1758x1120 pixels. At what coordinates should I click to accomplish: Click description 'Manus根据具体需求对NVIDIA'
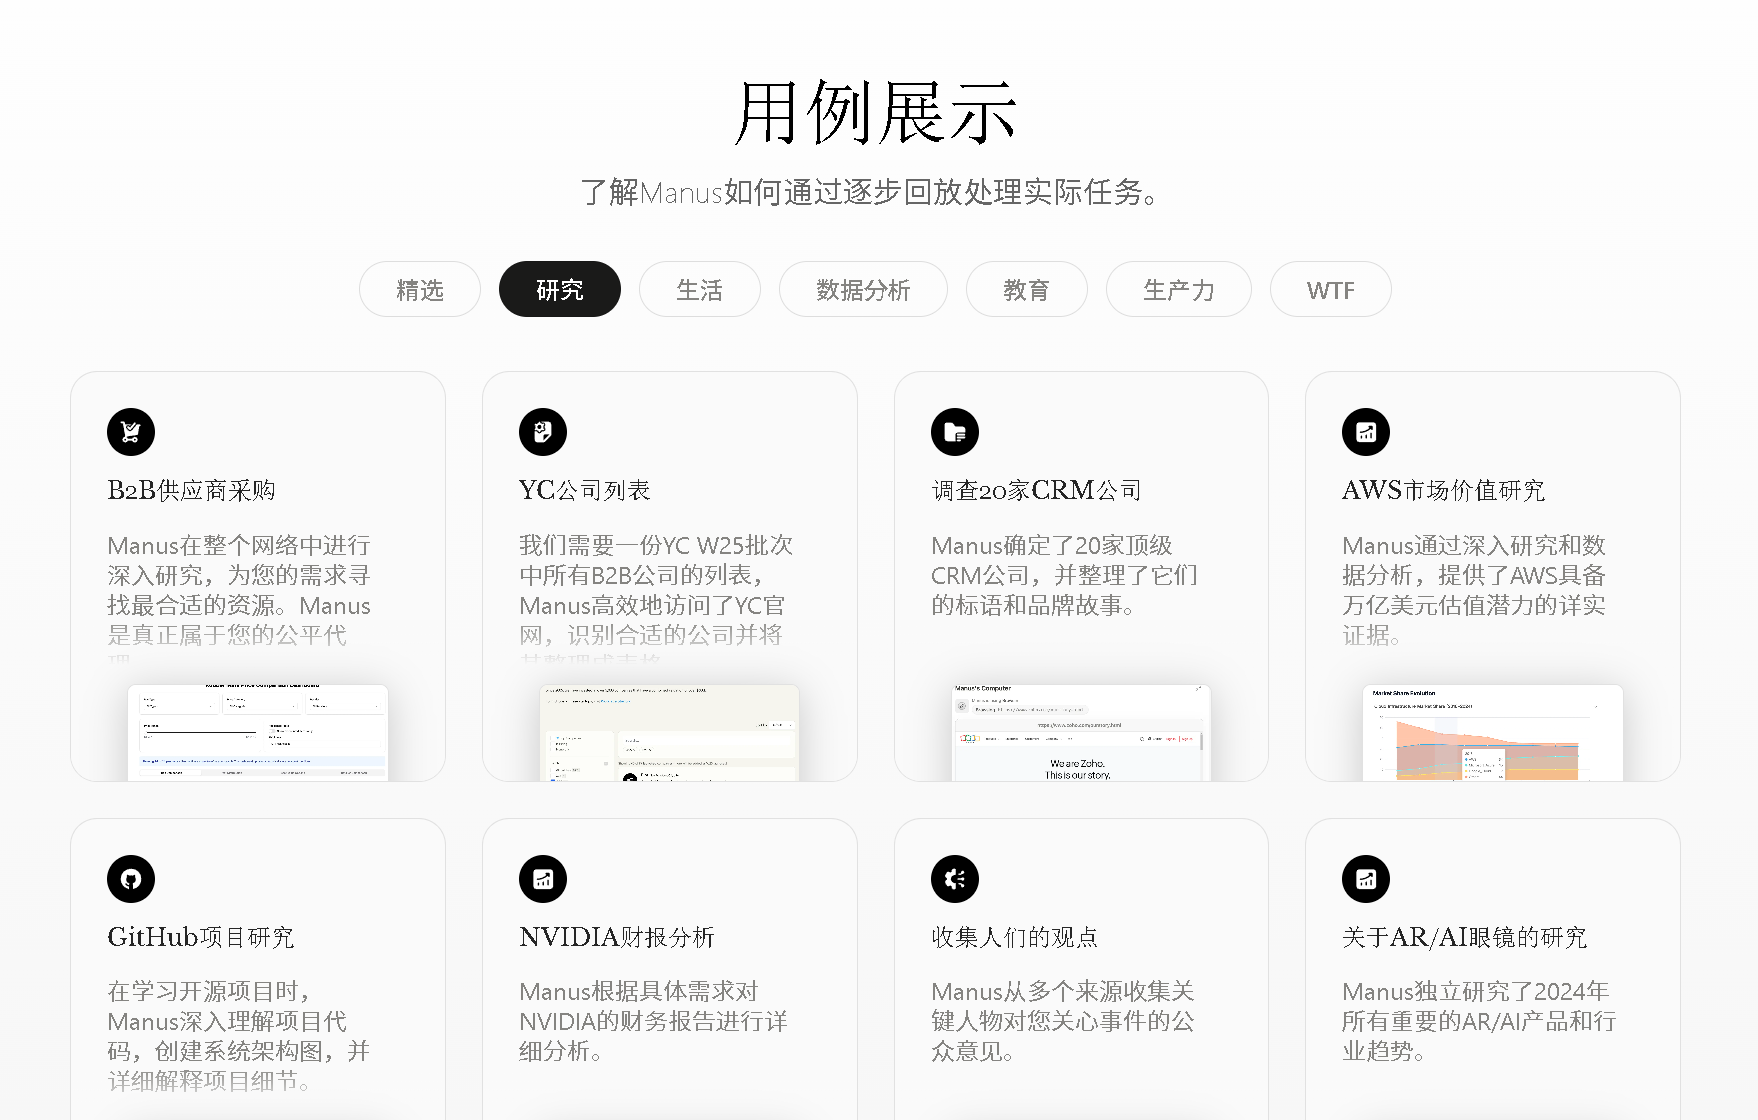654,1021
